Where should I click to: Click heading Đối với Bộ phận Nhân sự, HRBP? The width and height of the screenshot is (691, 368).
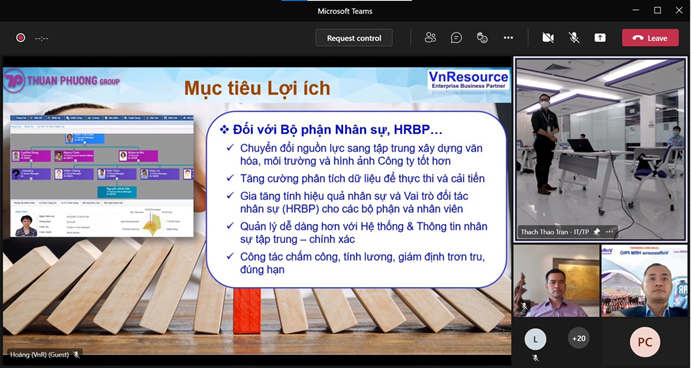coord(337,130)
